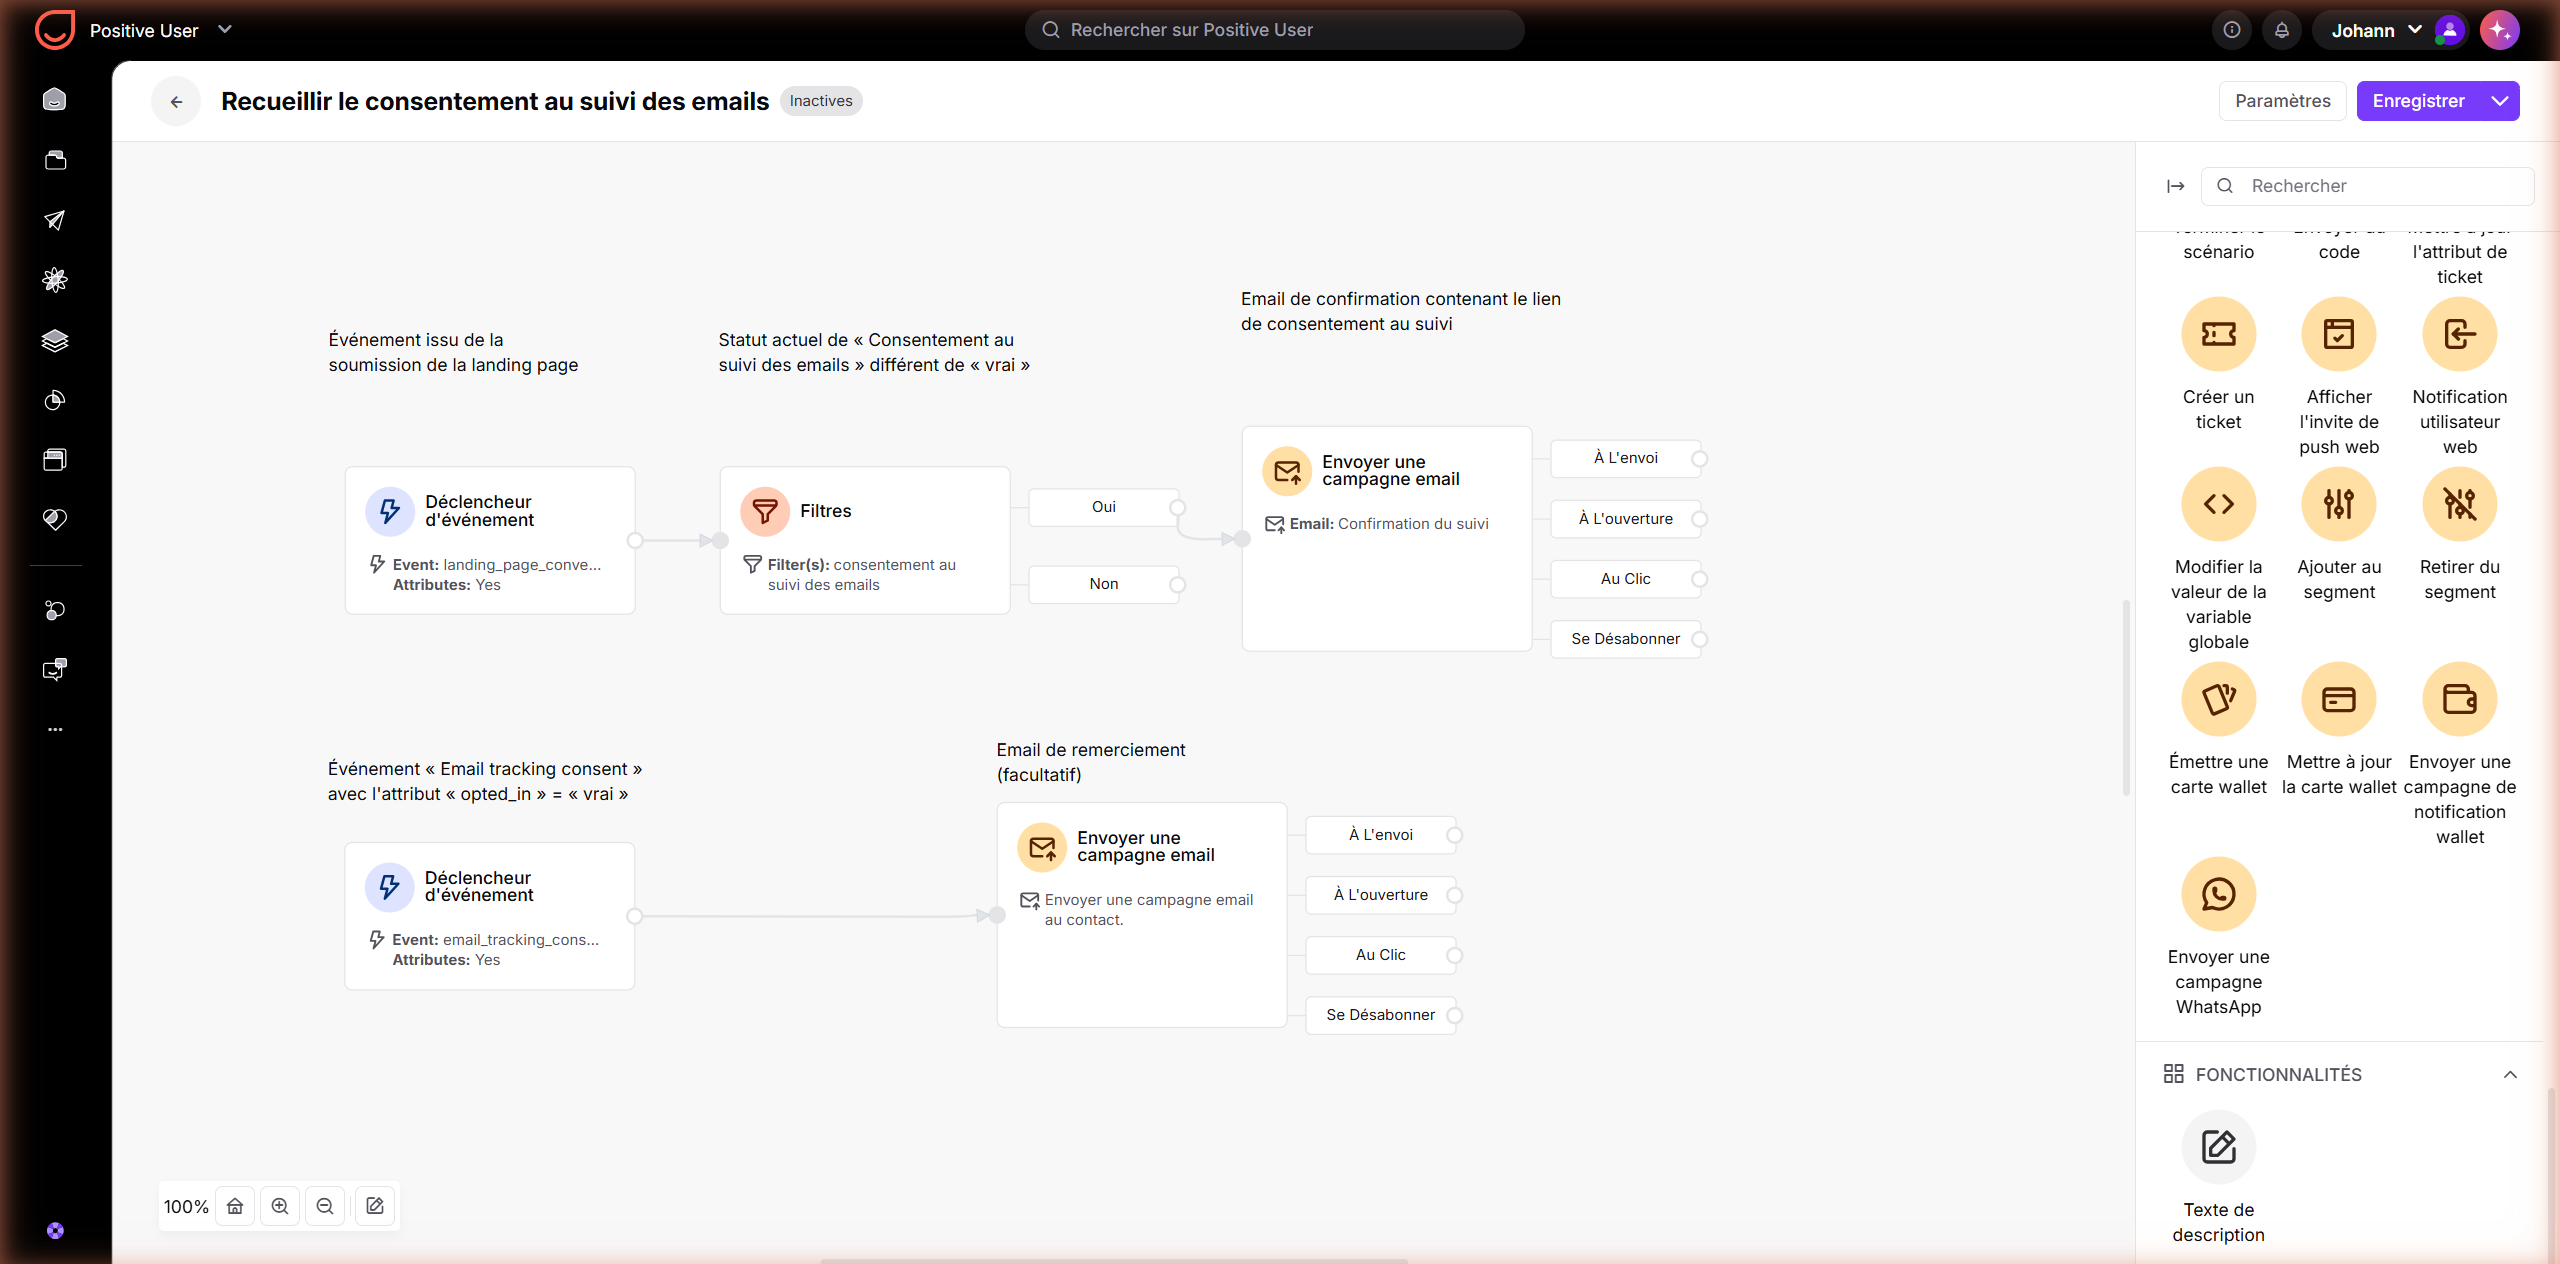Open the Johann account dropdown
This screenshot has height=1264, width=2560.
(x=2376, y=30)
